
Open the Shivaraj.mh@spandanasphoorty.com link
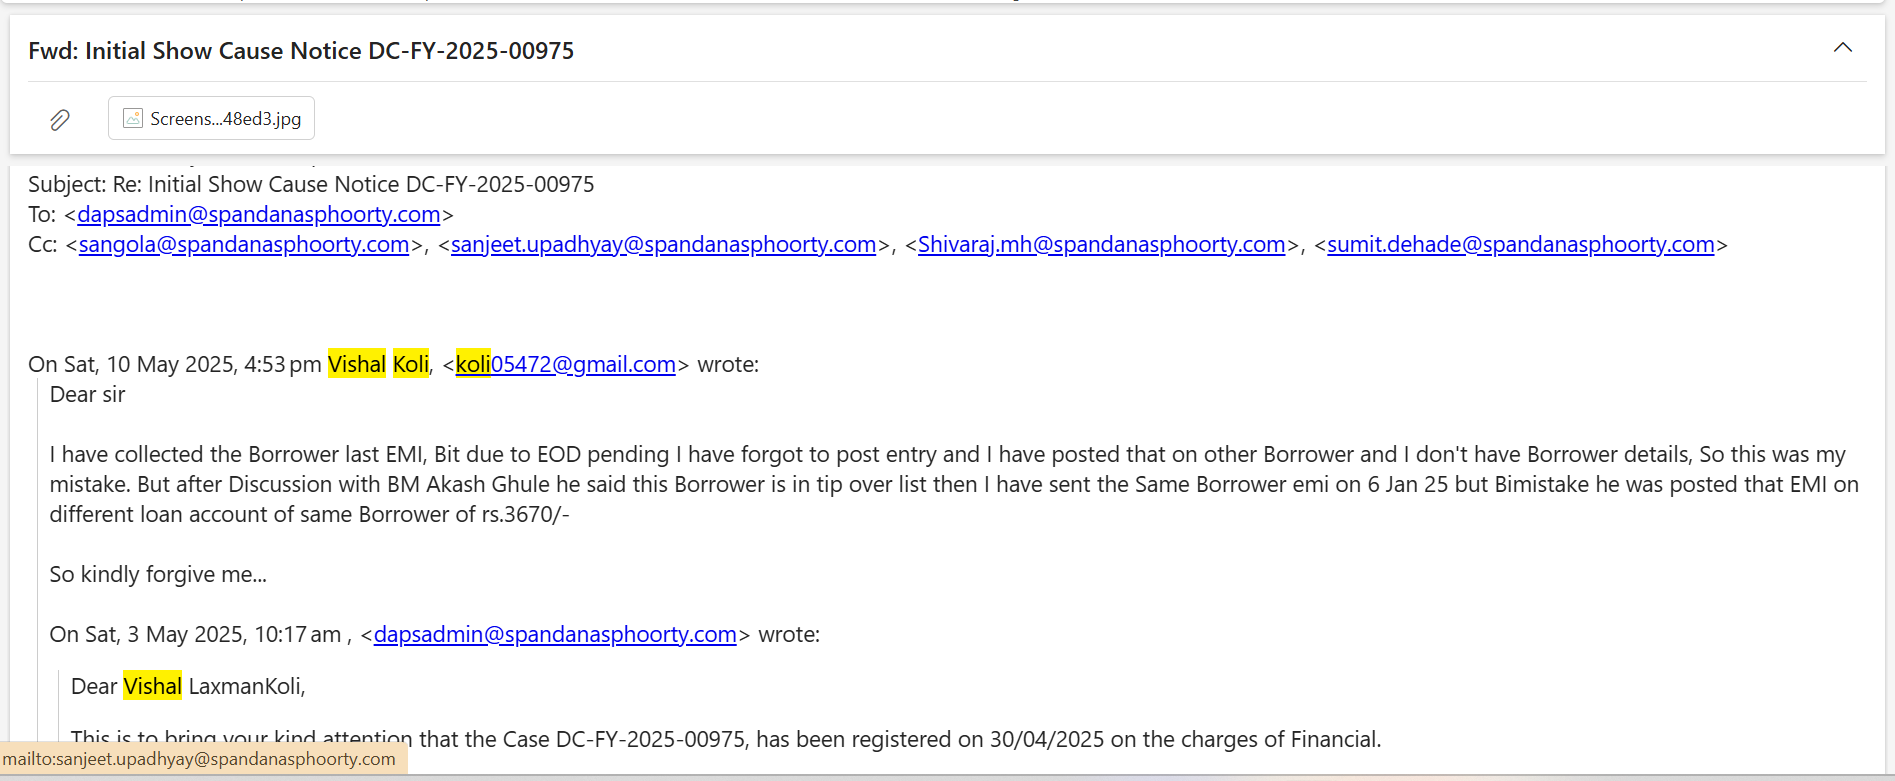point(1101,244)
